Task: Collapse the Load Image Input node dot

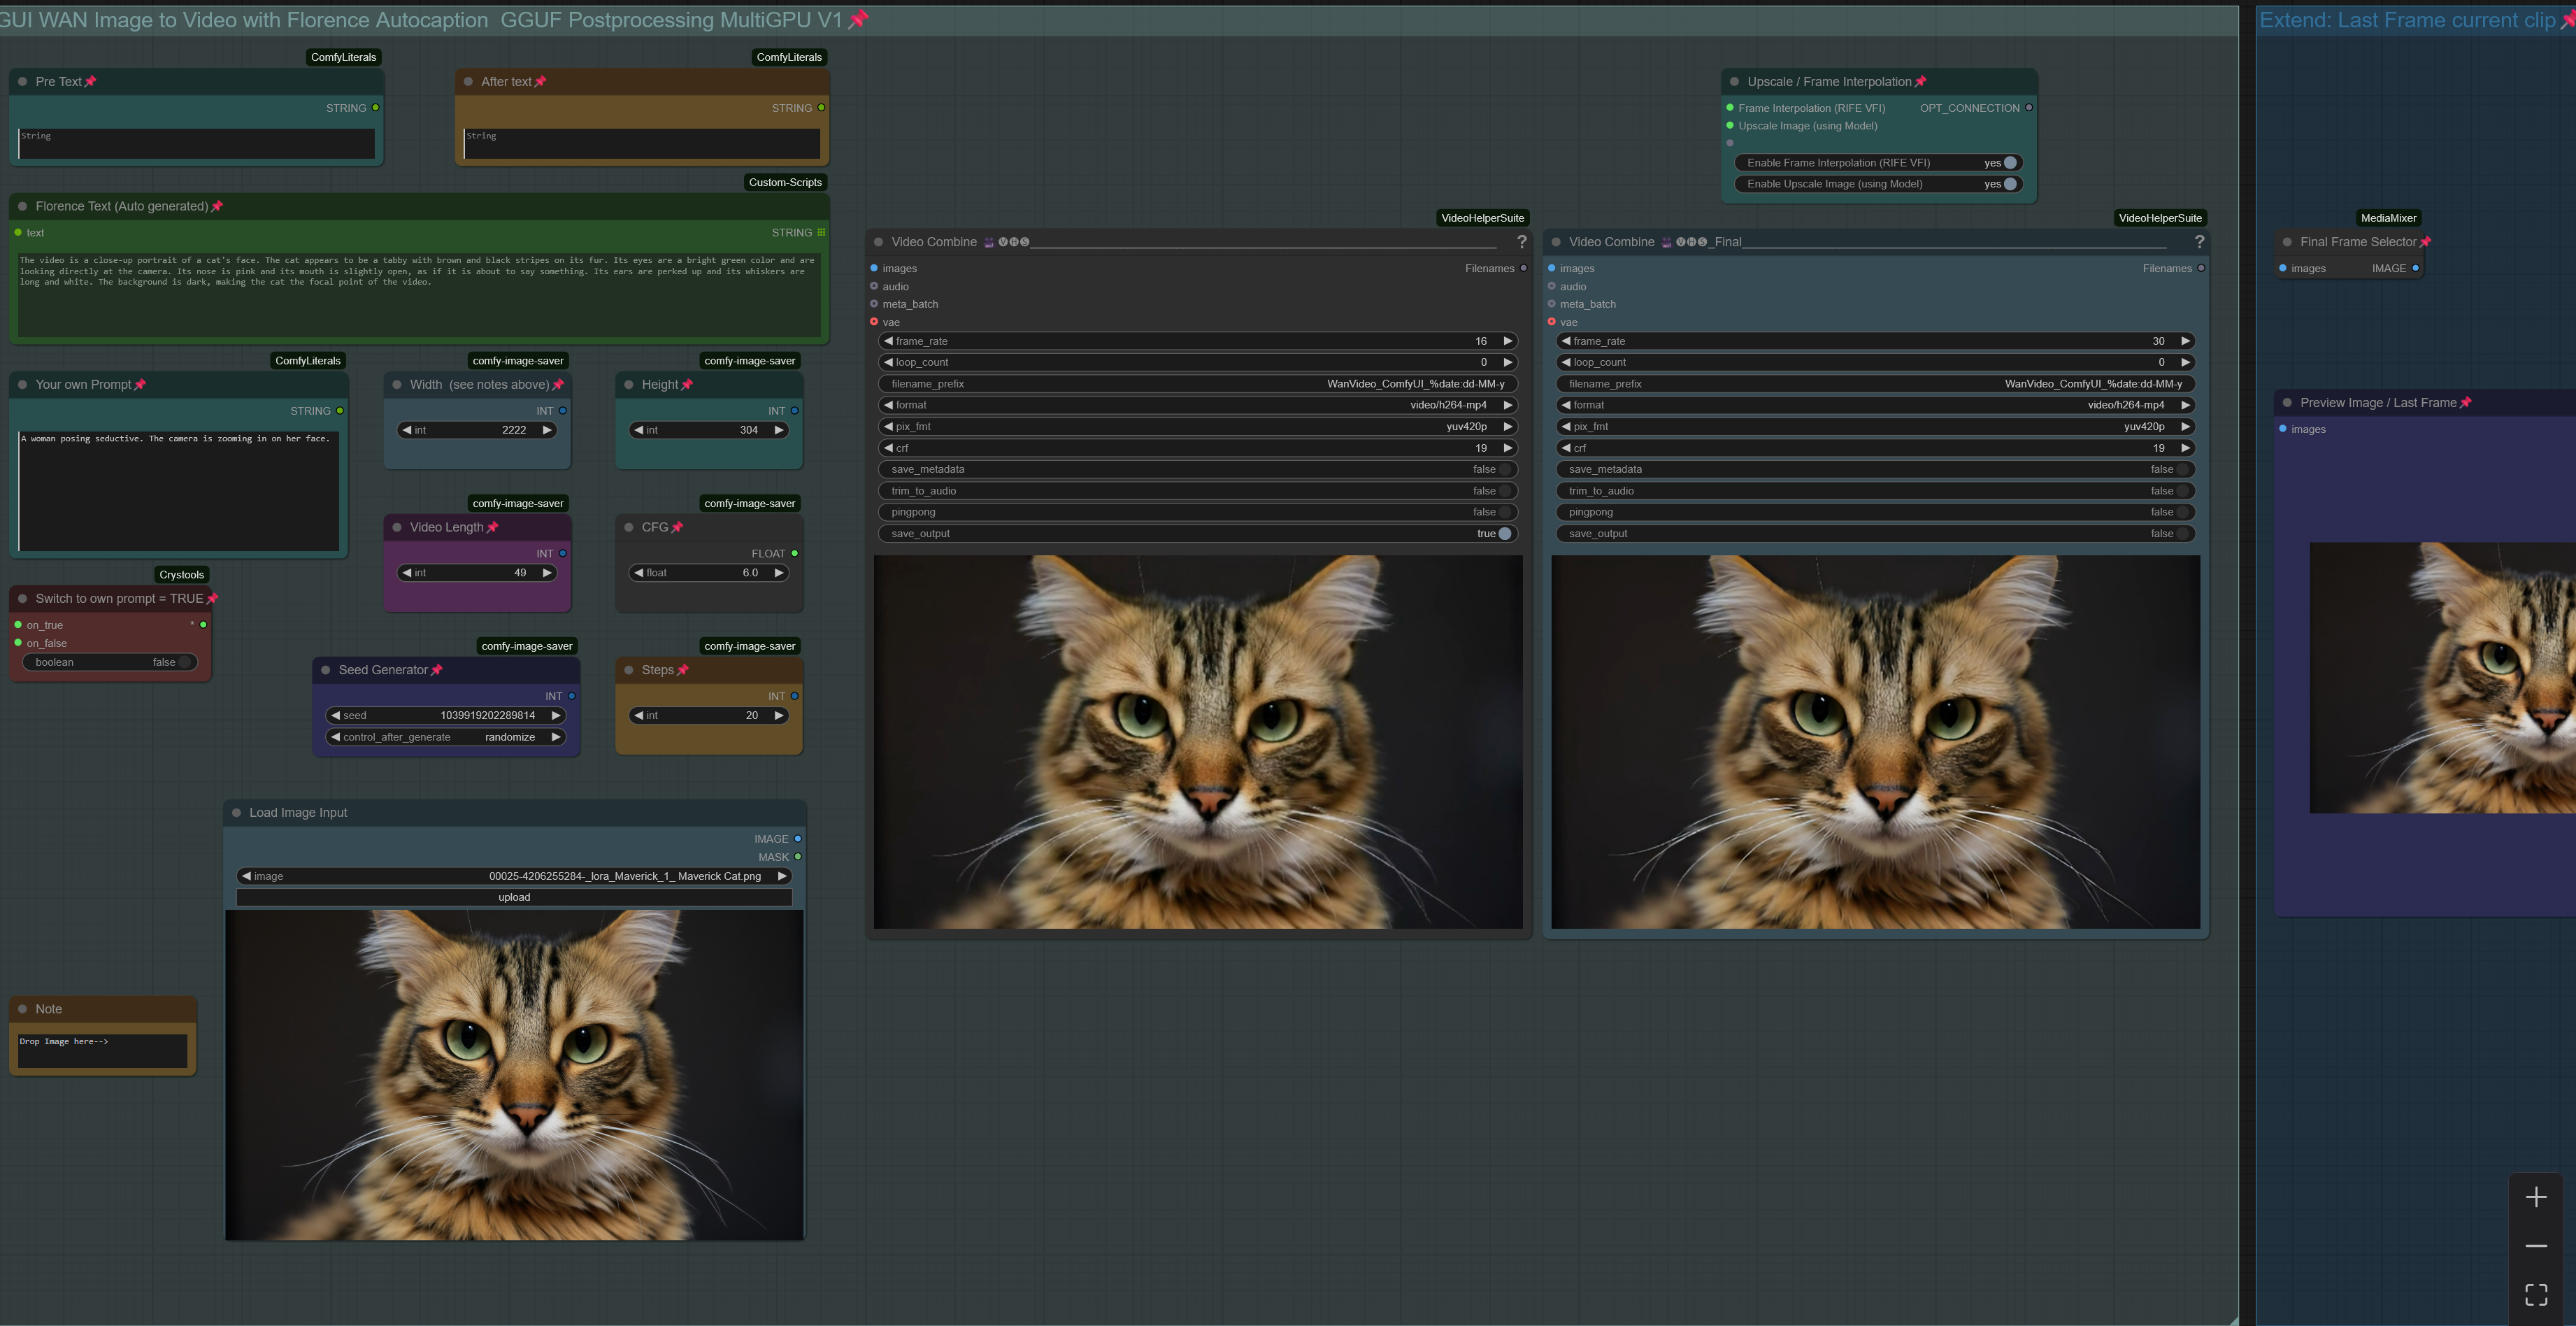Action: tap(237, 813)
